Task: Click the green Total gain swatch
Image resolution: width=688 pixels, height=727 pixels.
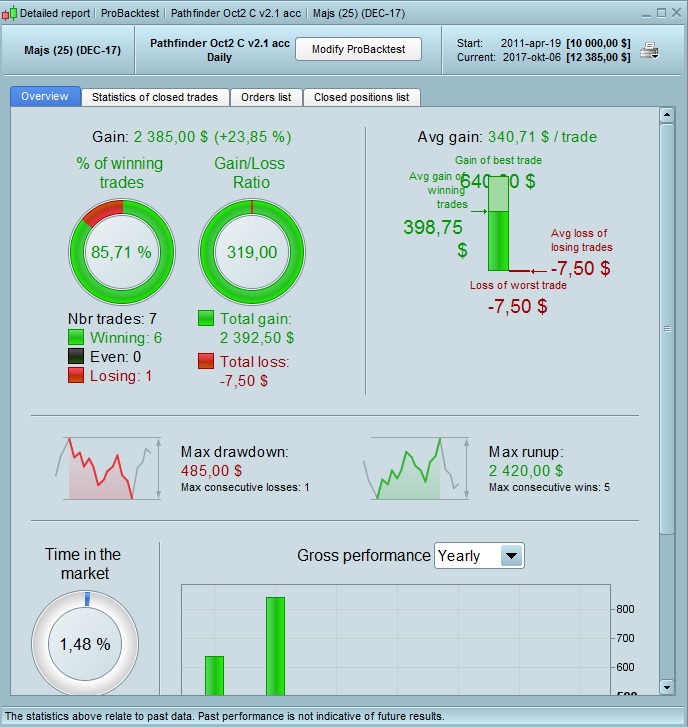Action: [x=206, y=318]
